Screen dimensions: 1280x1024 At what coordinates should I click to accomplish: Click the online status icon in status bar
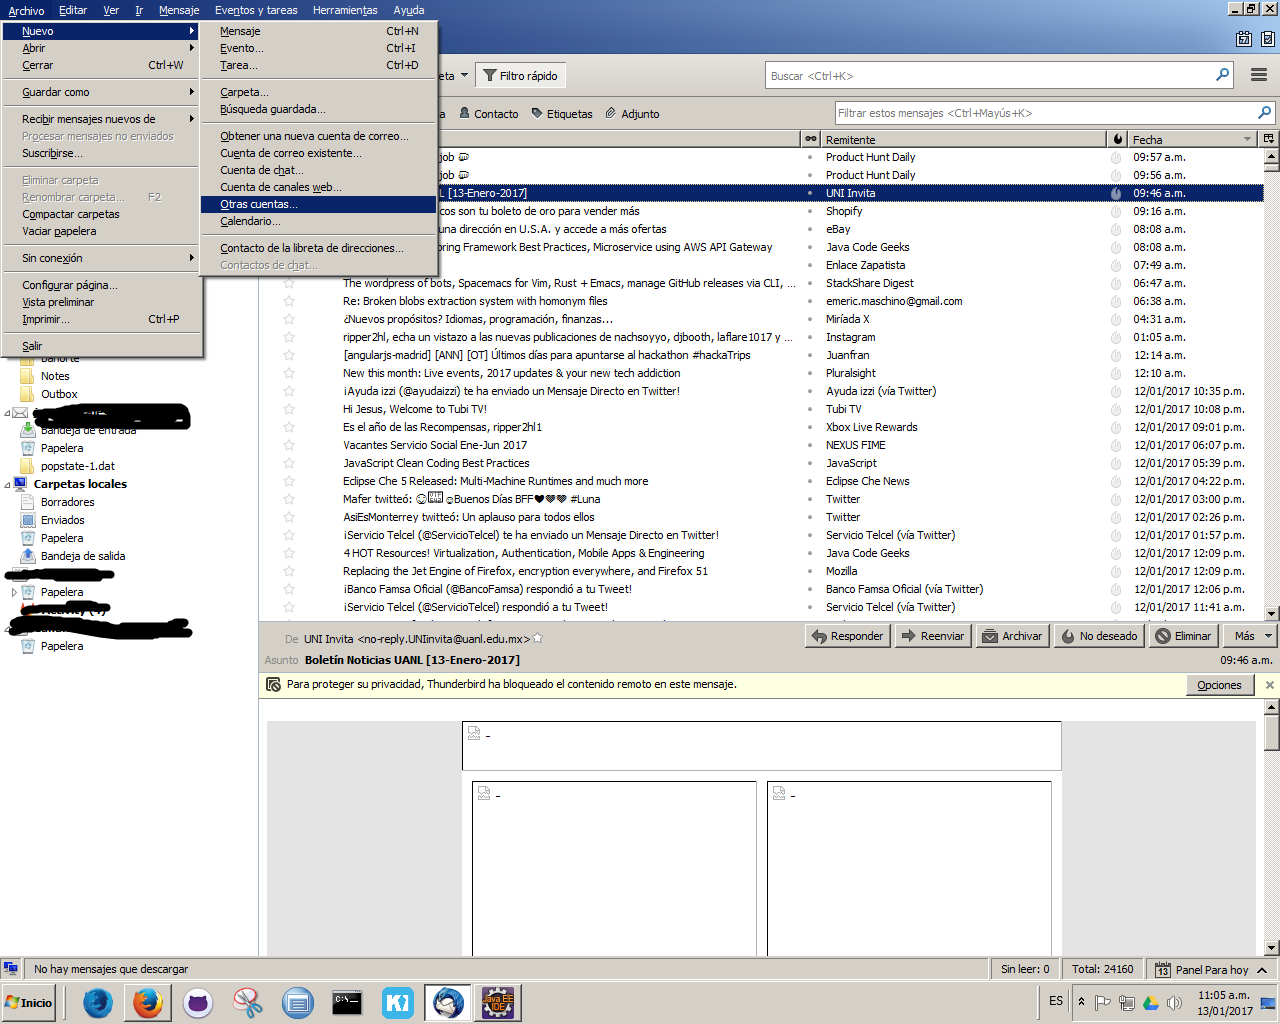click(x=11, y=969)
